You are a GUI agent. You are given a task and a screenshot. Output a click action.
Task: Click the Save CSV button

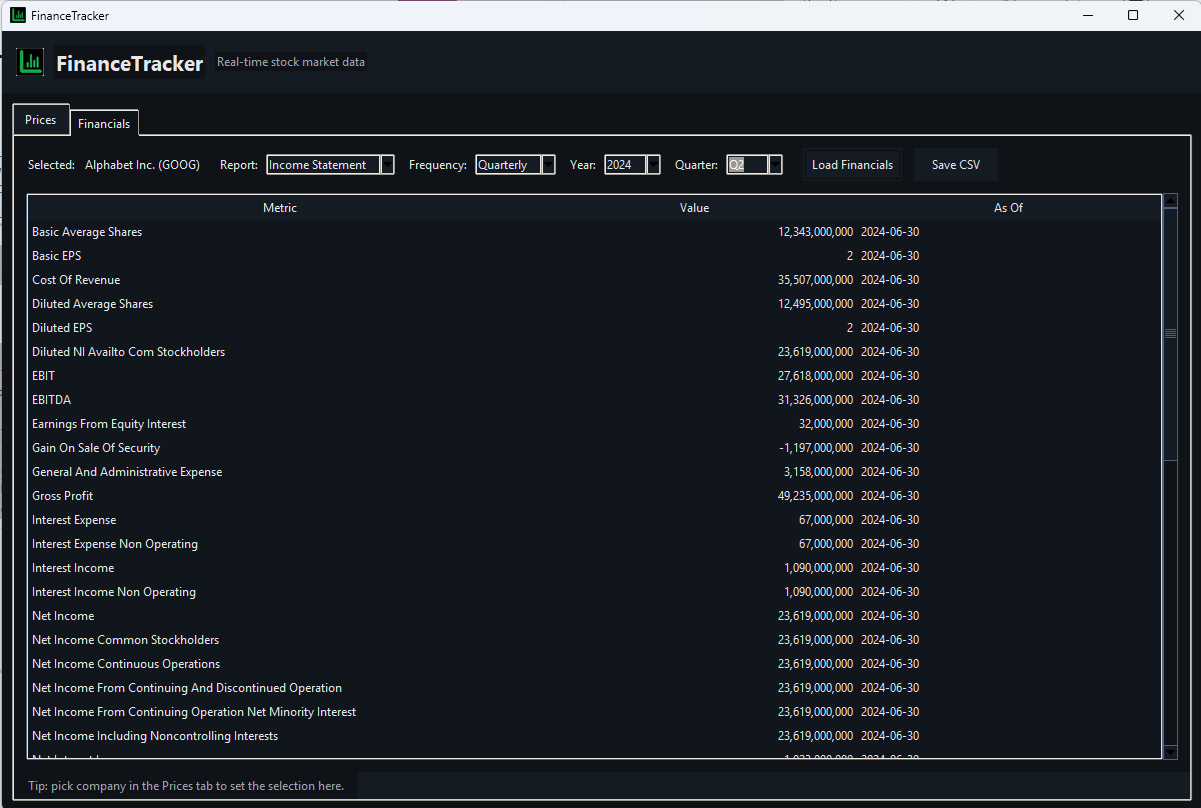955,165
